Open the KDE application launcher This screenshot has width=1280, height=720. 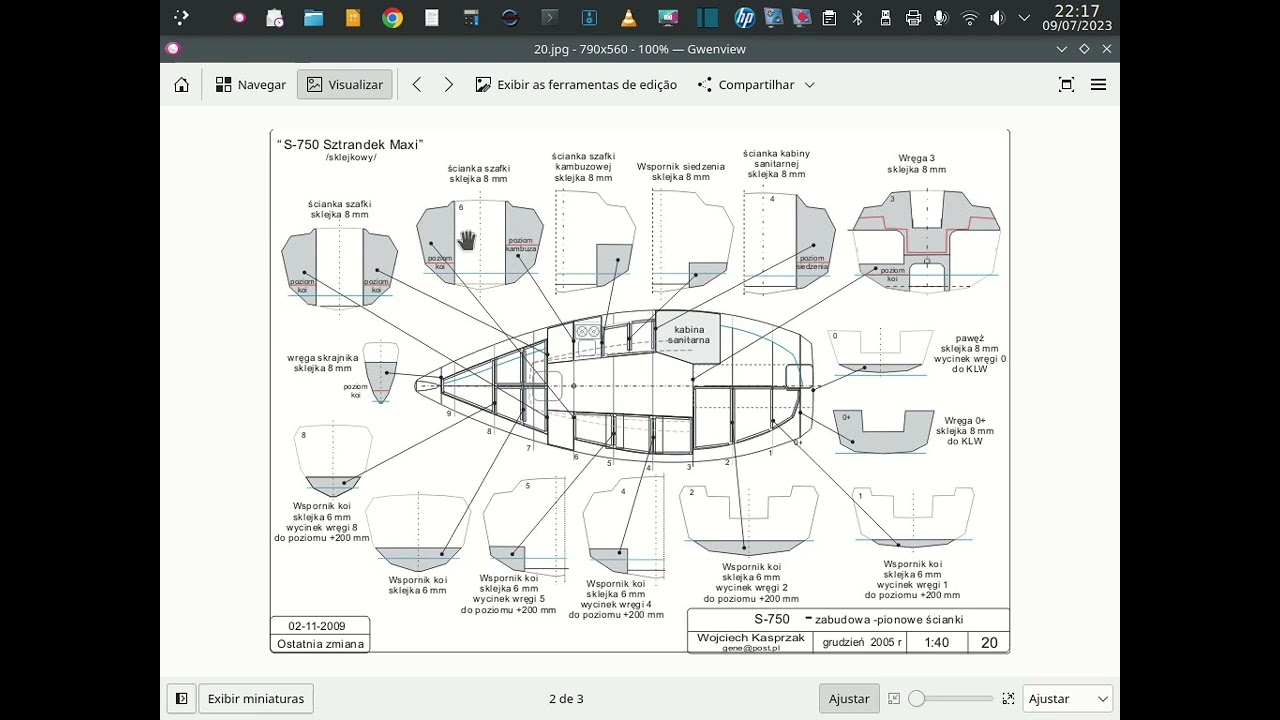click(x=181, y=17)
